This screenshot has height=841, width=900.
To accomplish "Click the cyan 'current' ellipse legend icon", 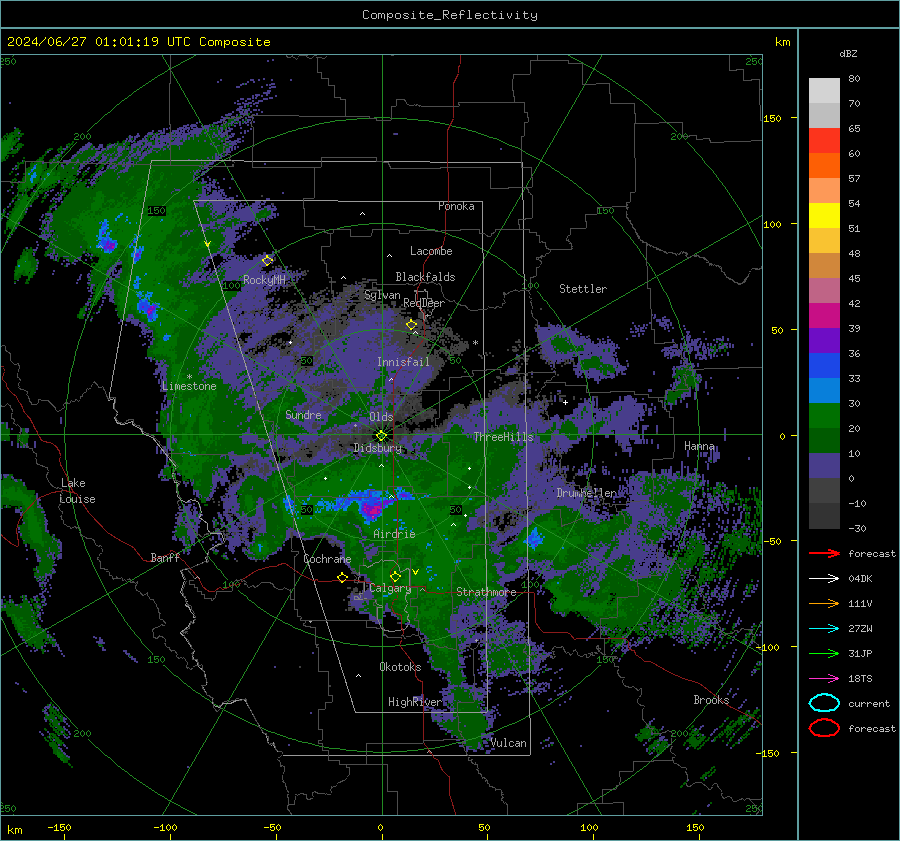I will 824,703.
